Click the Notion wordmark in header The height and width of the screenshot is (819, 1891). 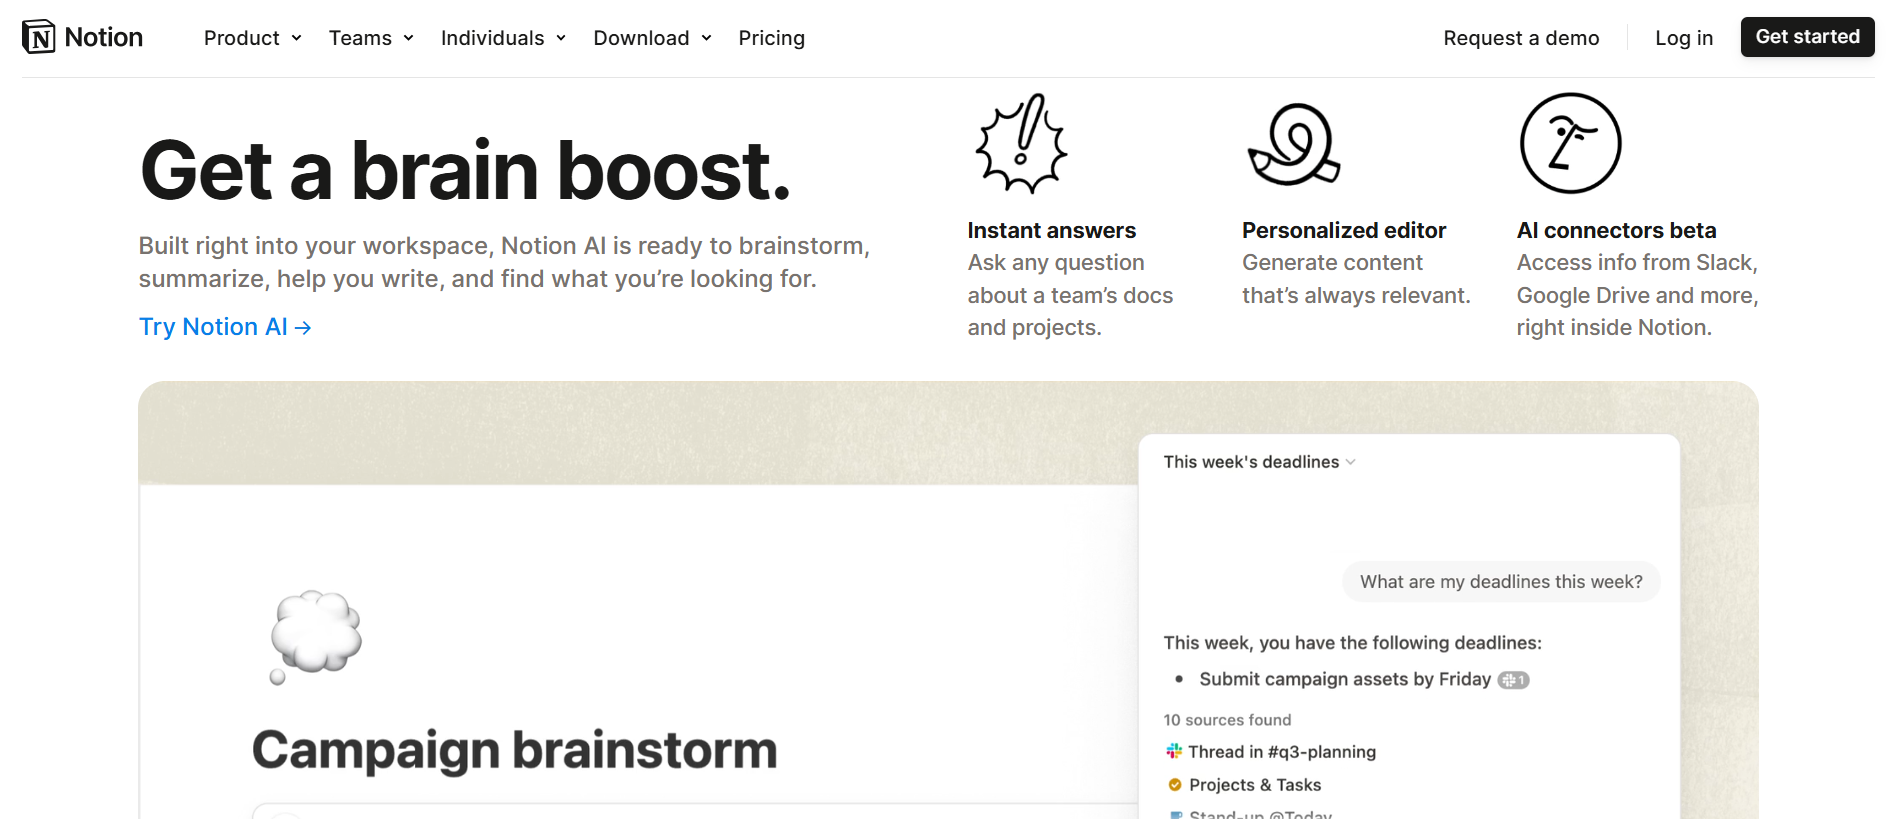click(x=104, y=37)
